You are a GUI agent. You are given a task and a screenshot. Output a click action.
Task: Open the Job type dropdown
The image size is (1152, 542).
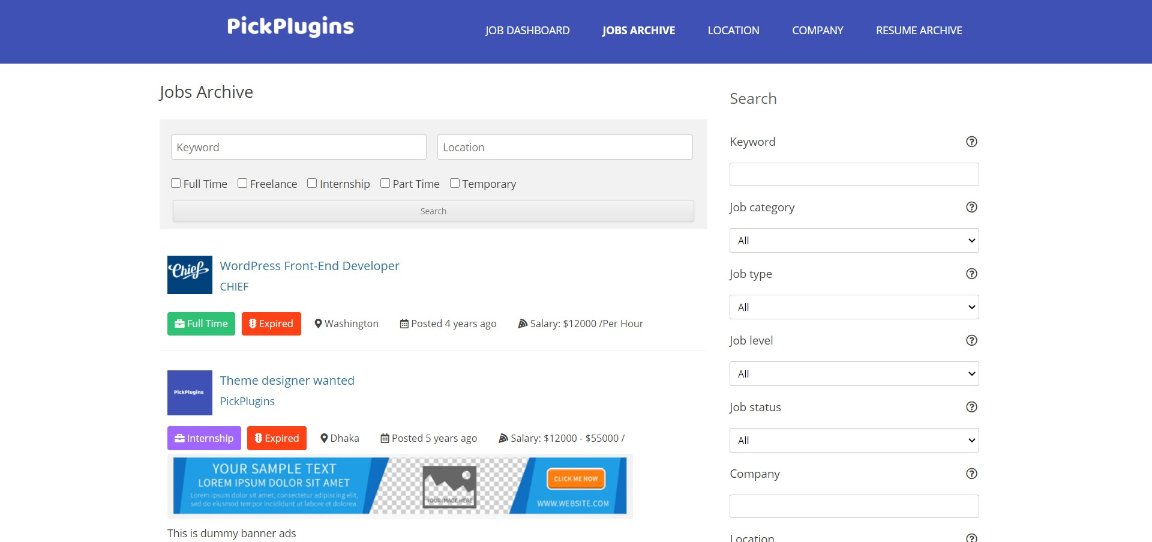point(854,307)
